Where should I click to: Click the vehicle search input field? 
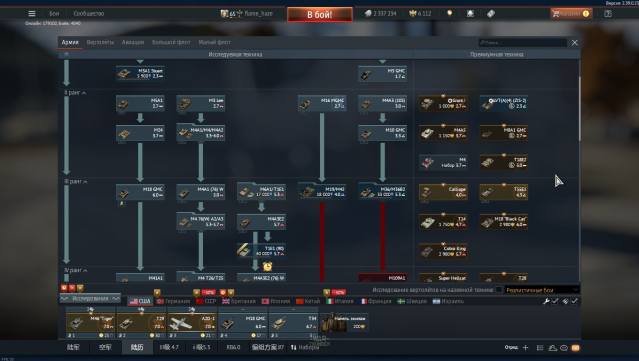click(522, 42)
